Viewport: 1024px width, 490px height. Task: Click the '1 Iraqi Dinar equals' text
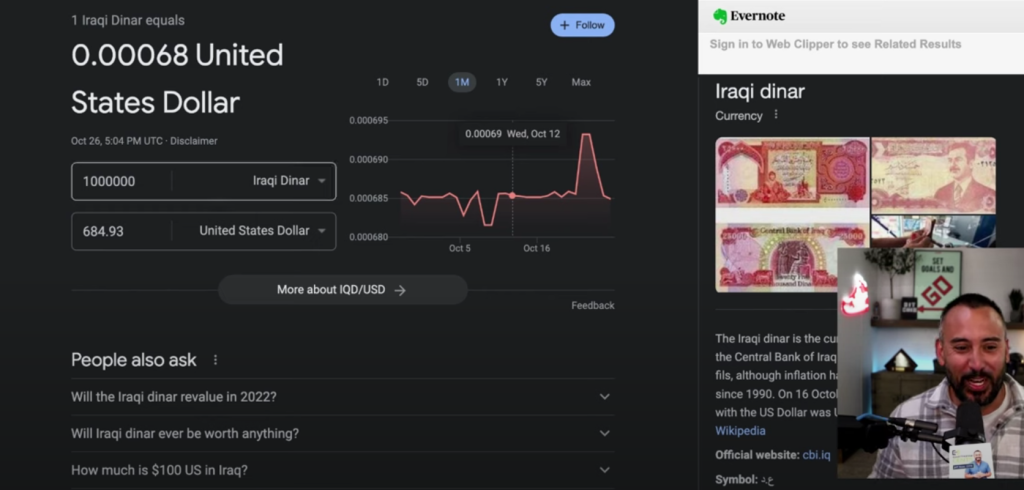[128, 20]
